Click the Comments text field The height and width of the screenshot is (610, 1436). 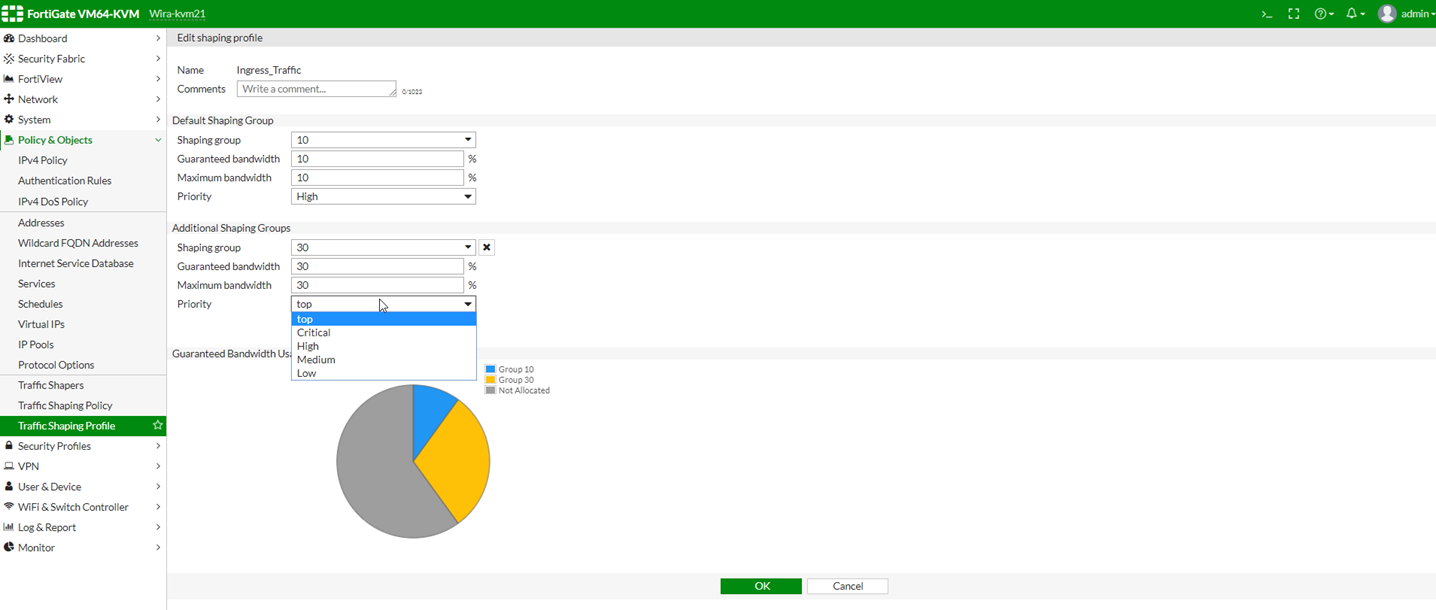(x=316, y=89)
